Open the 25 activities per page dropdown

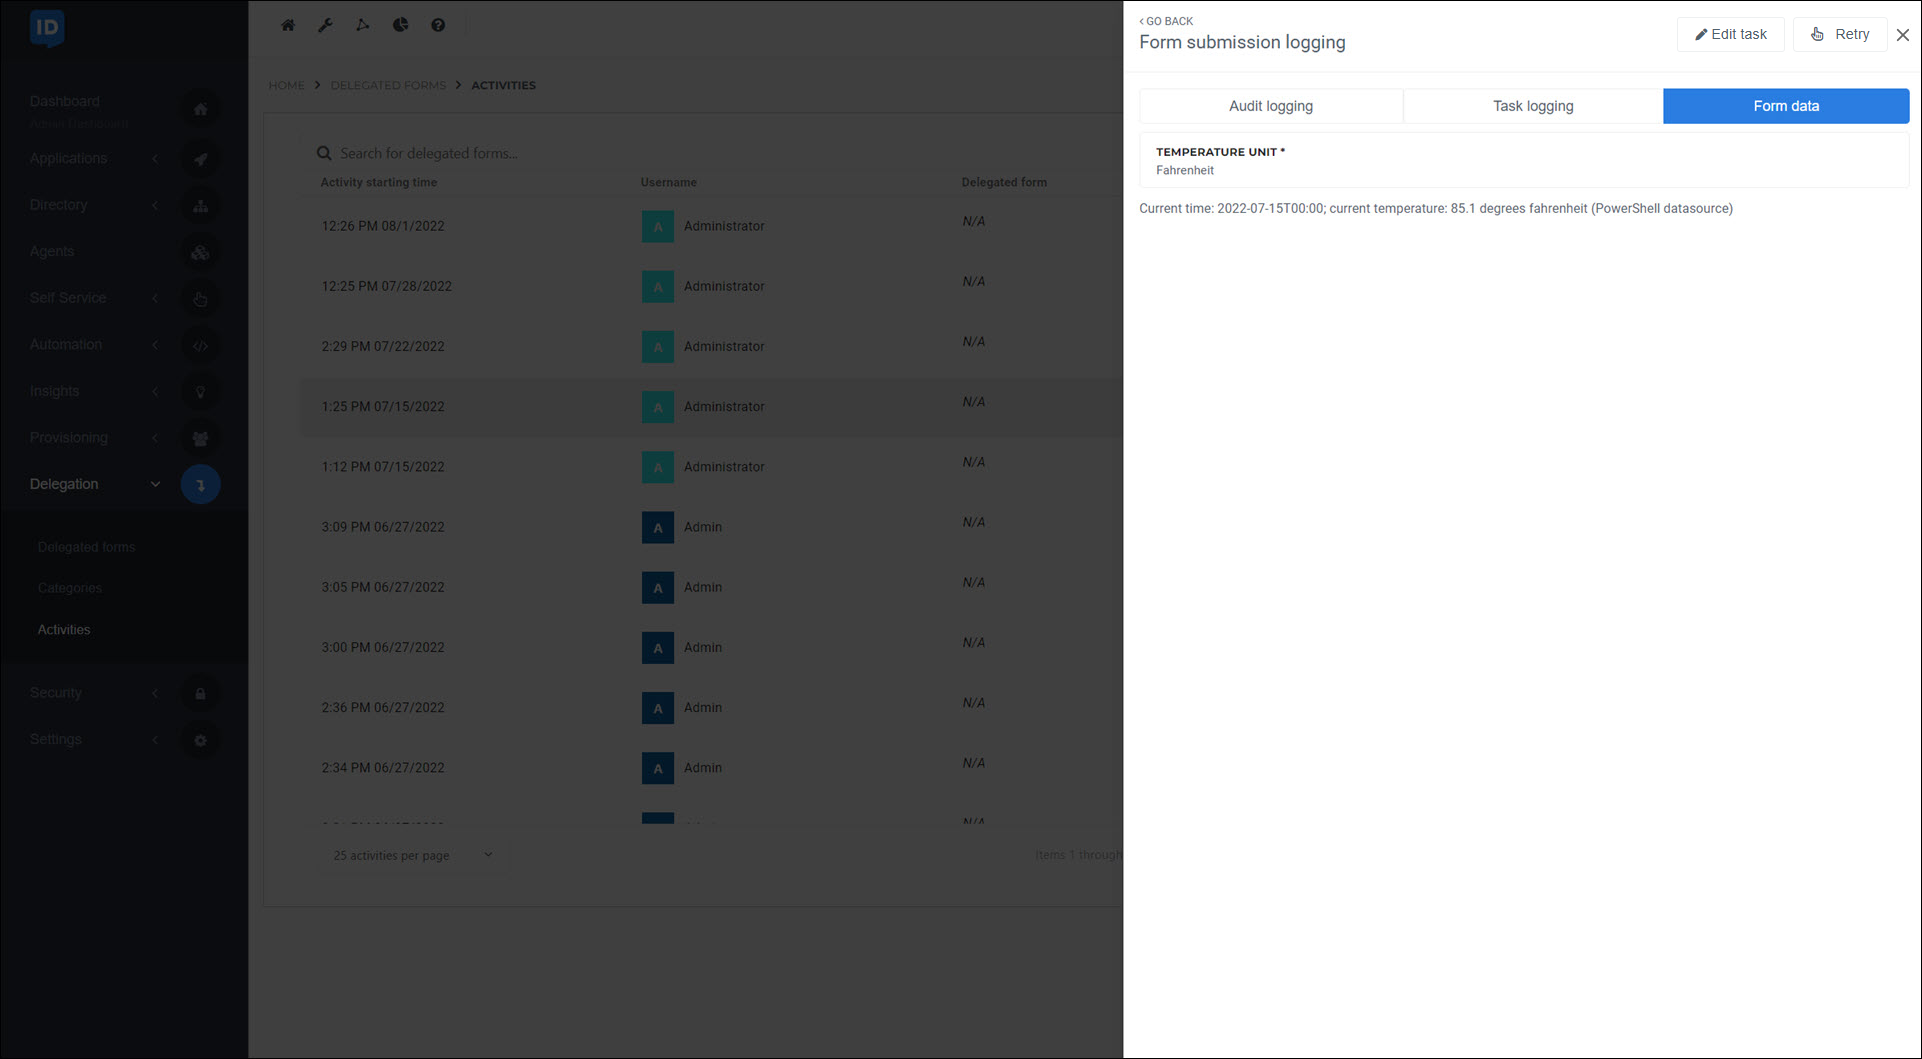pyautogui.click(x=413, y=855)
